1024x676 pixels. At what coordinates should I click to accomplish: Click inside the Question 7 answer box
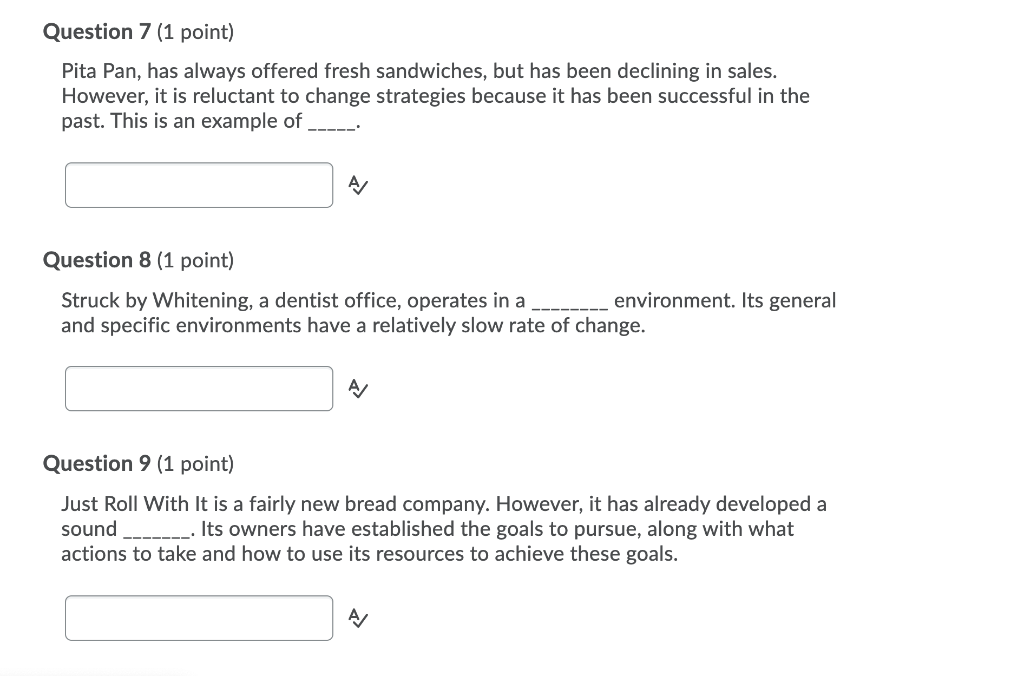point(198,184)
